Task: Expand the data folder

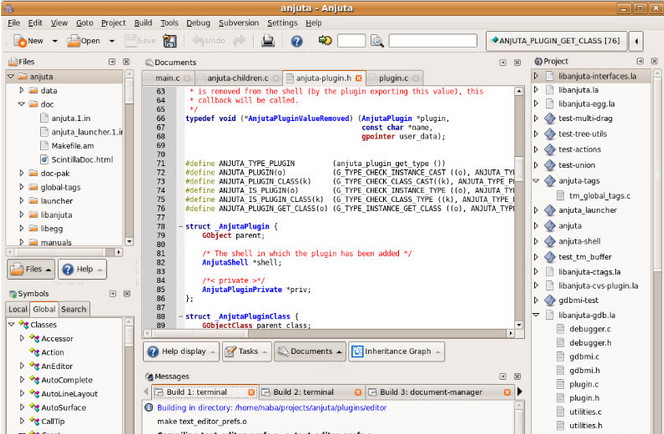Action: click(x=22, y=90)
